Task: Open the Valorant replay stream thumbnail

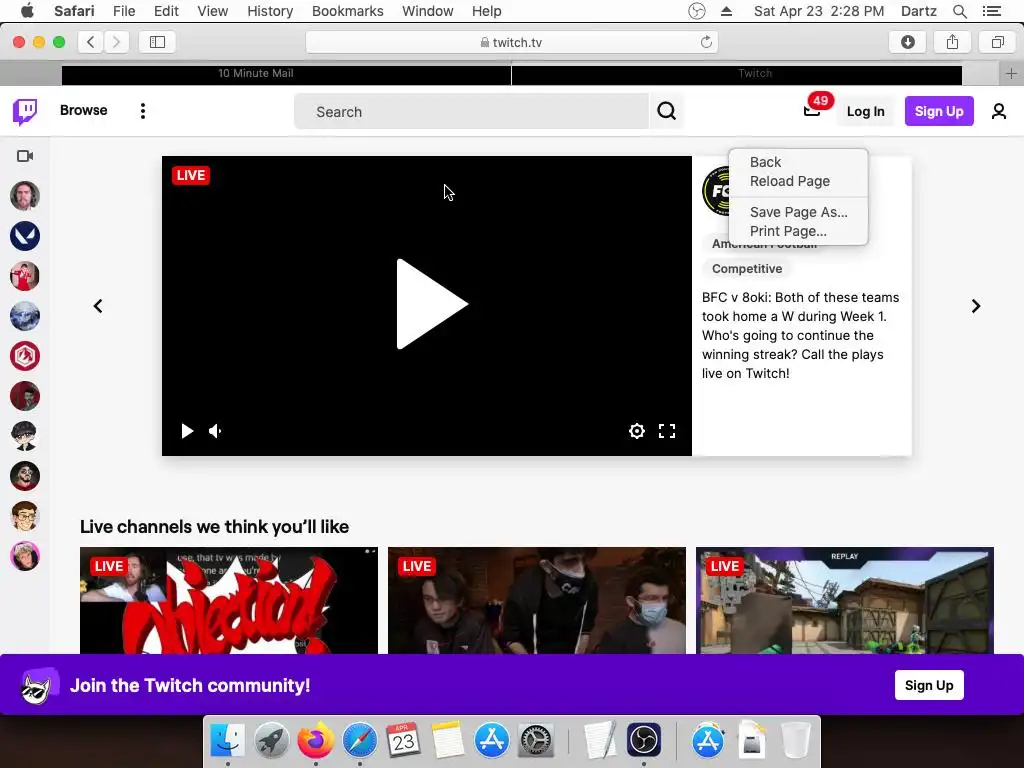Action: 844,601
